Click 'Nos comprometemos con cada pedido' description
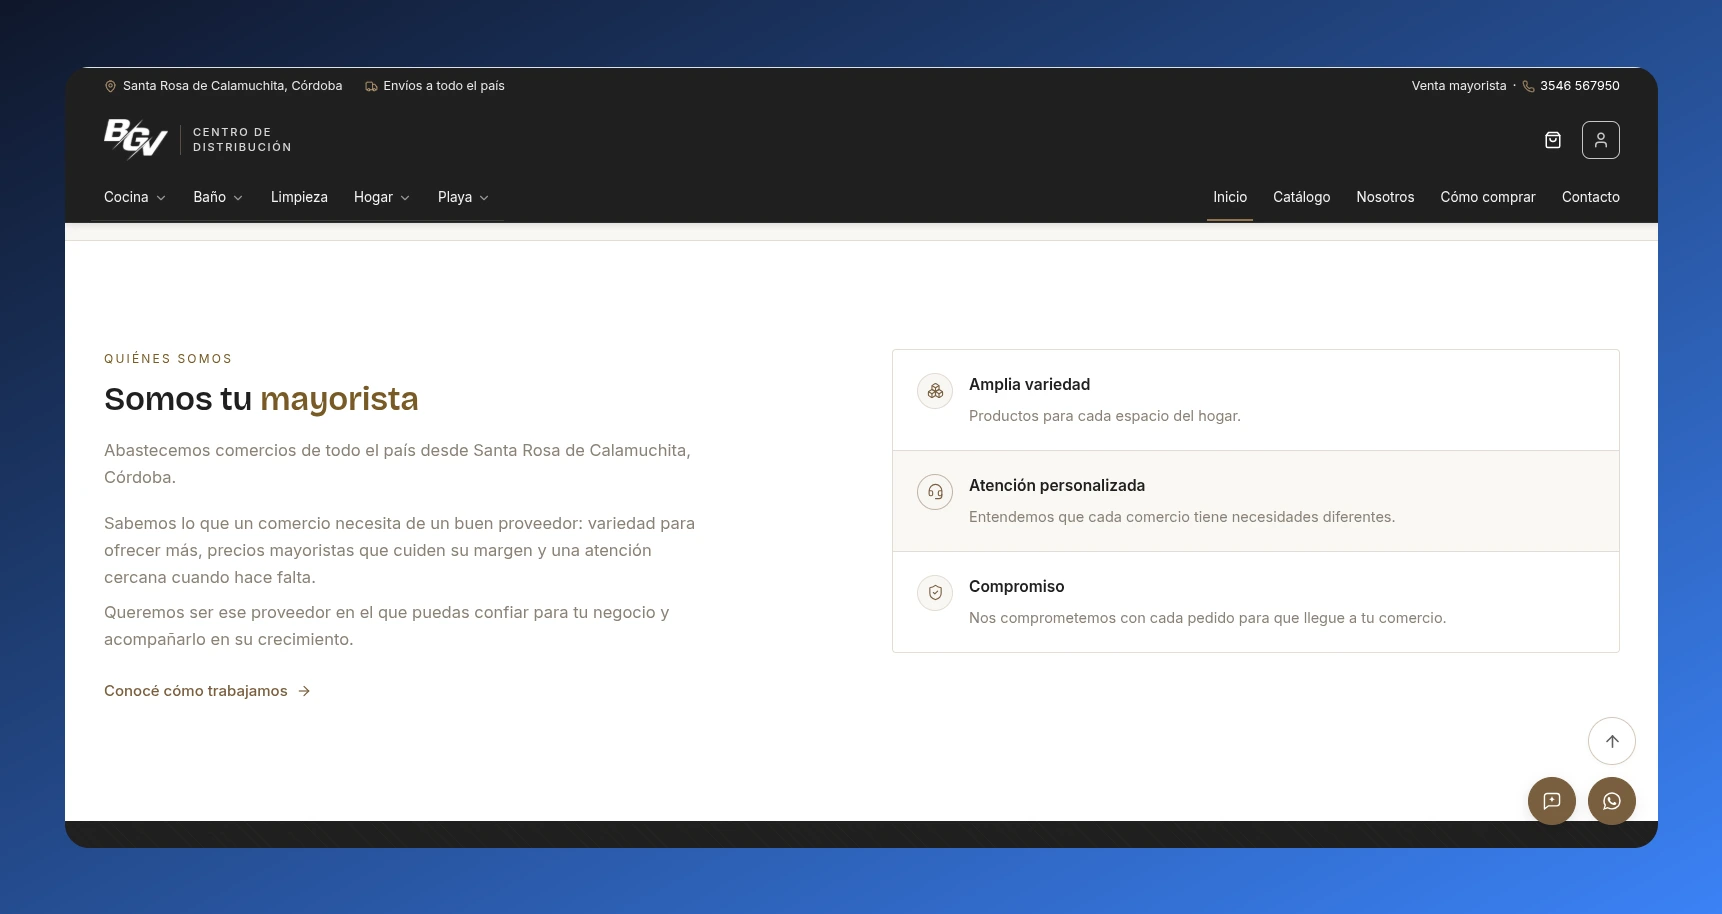 1207,618
